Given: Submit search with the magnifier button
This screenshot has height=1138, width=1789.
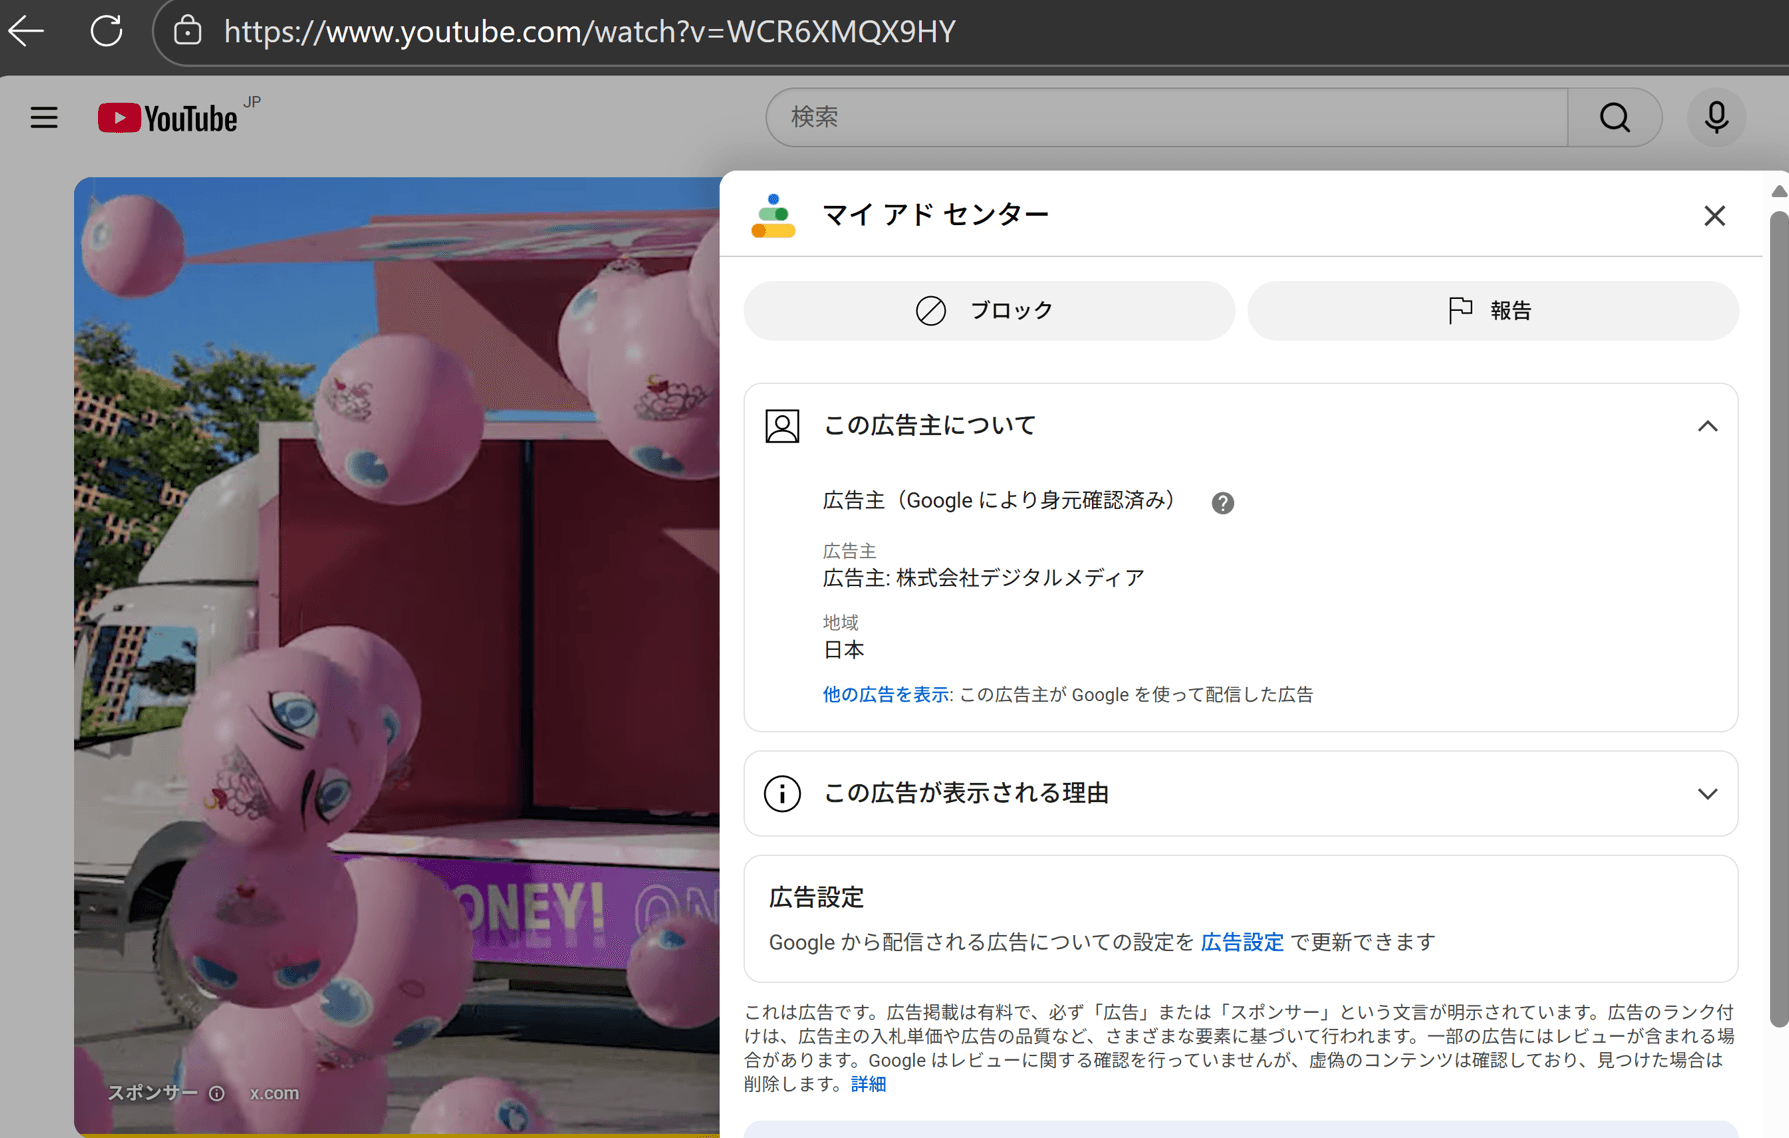Looking at the screenshot, I should [x=1614, y=117].
